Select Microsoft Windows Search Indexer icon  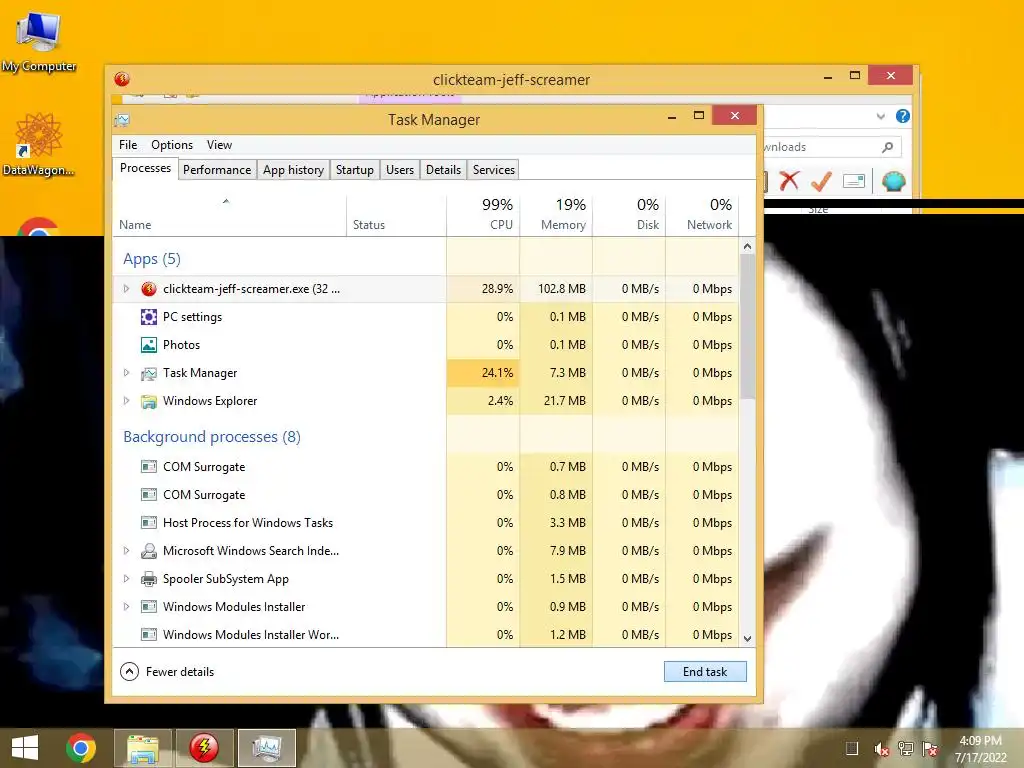coord(149,551)
